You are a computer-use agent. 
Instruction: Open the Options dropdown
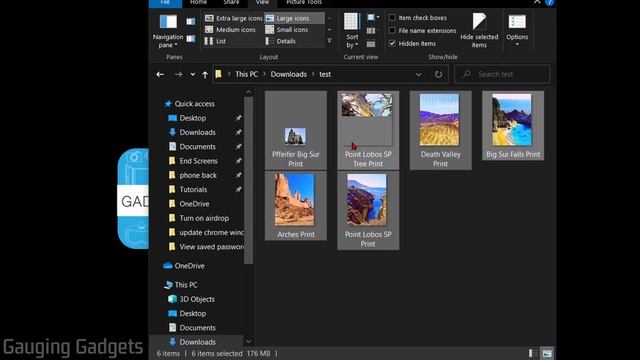[x=517, y=31]
